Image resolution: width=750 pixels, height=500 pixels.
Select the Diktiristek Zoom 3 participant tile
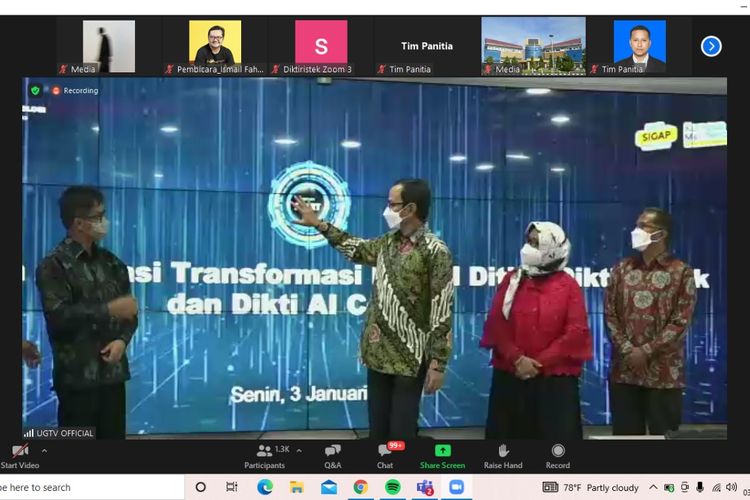(x=321, y=44)
